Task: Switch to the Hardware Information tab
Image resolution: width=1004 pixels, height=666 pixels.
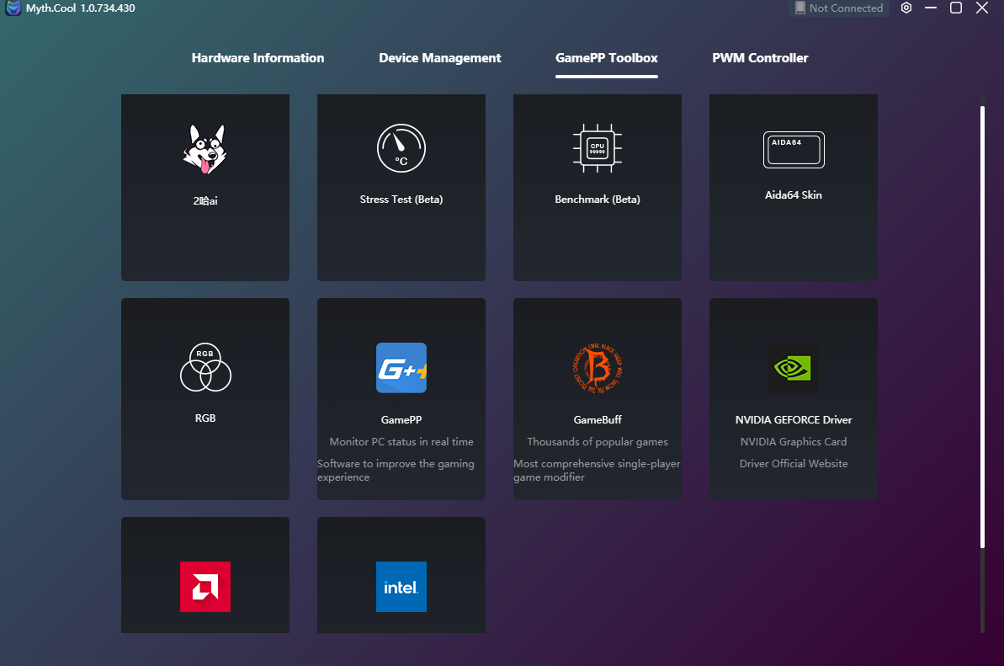Action: pos(257,58)
